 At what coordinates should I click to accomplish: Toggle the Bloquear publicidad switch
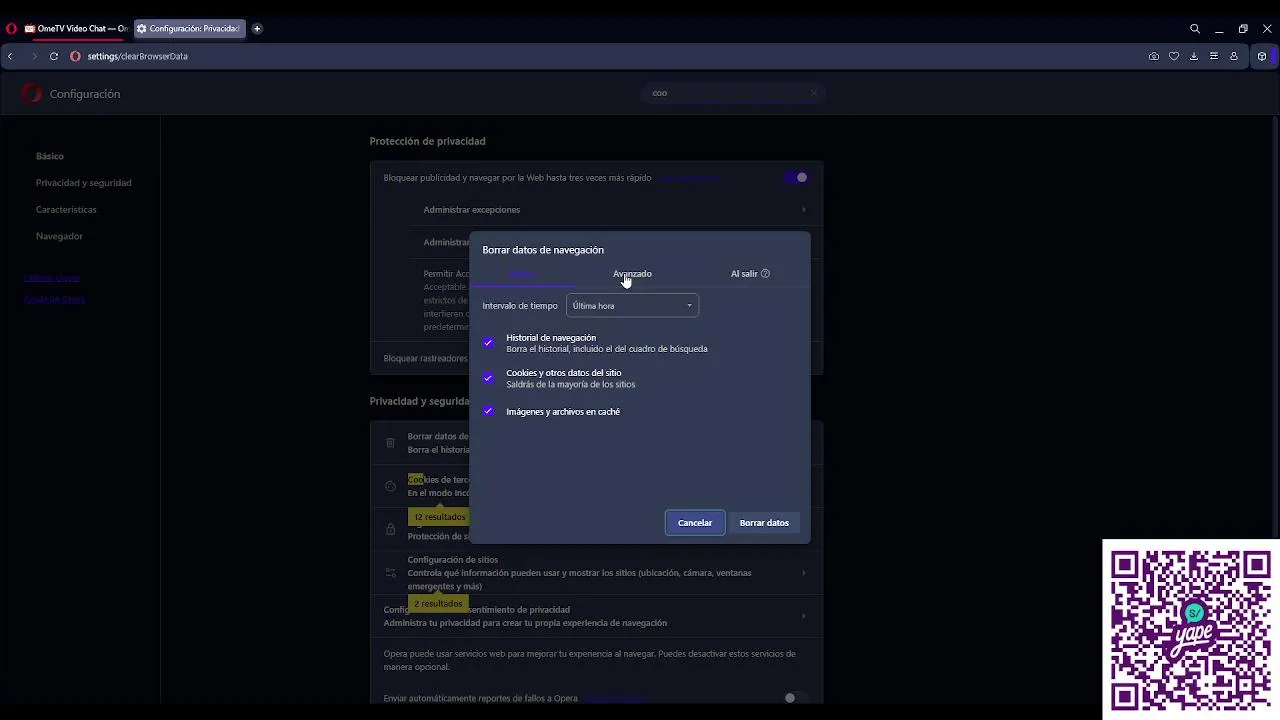796,178
